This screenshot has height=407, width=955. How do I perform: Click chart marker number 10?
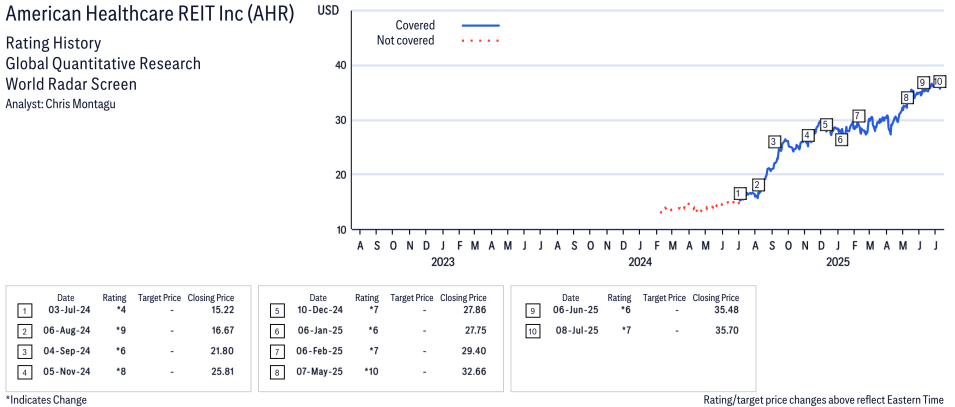coord(938,81)
